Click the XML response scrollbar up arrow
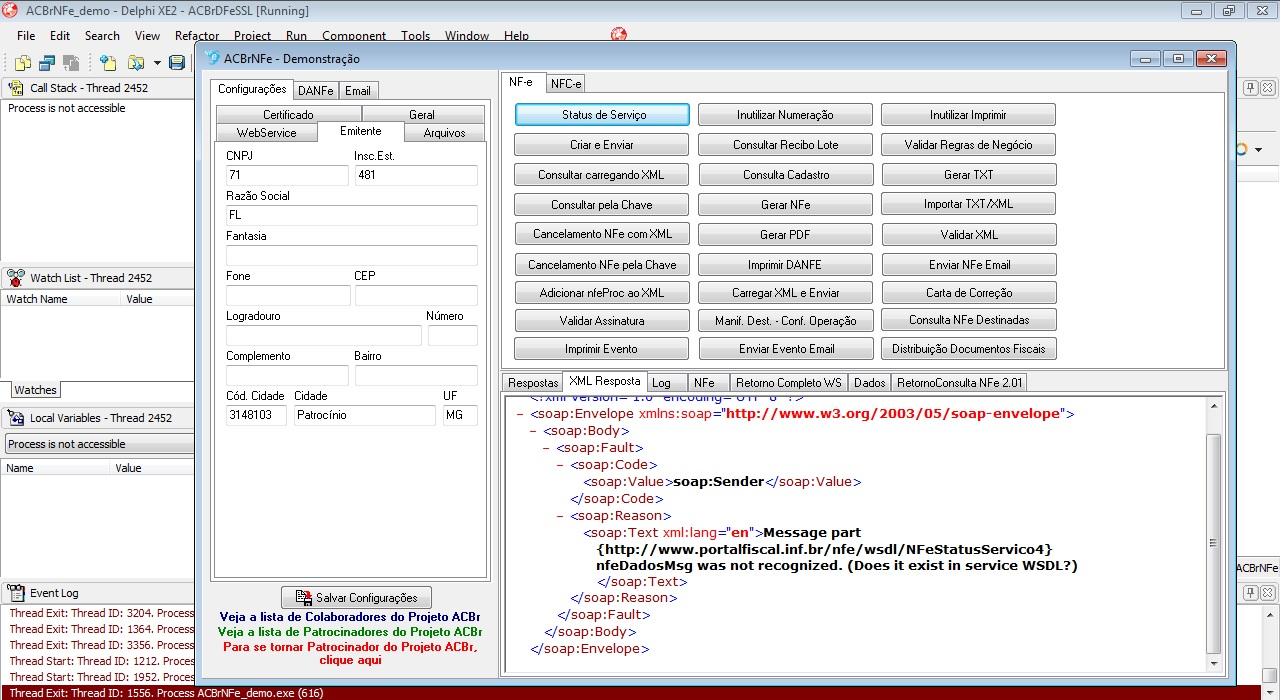This screenshot has height=700, width=1288. pyautogui.click(x=1214, y=405)
